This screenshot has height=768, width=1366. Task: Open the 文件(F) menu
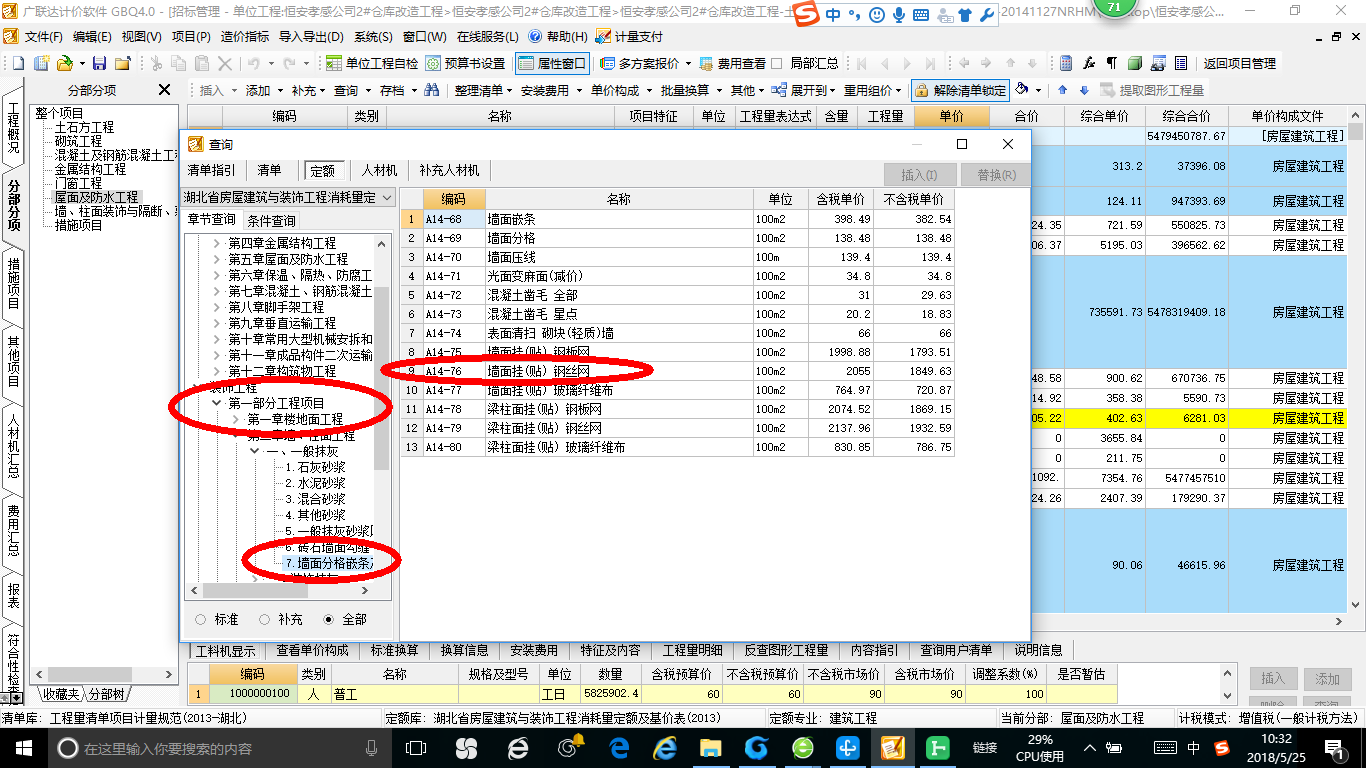click(x=43, y=36)
